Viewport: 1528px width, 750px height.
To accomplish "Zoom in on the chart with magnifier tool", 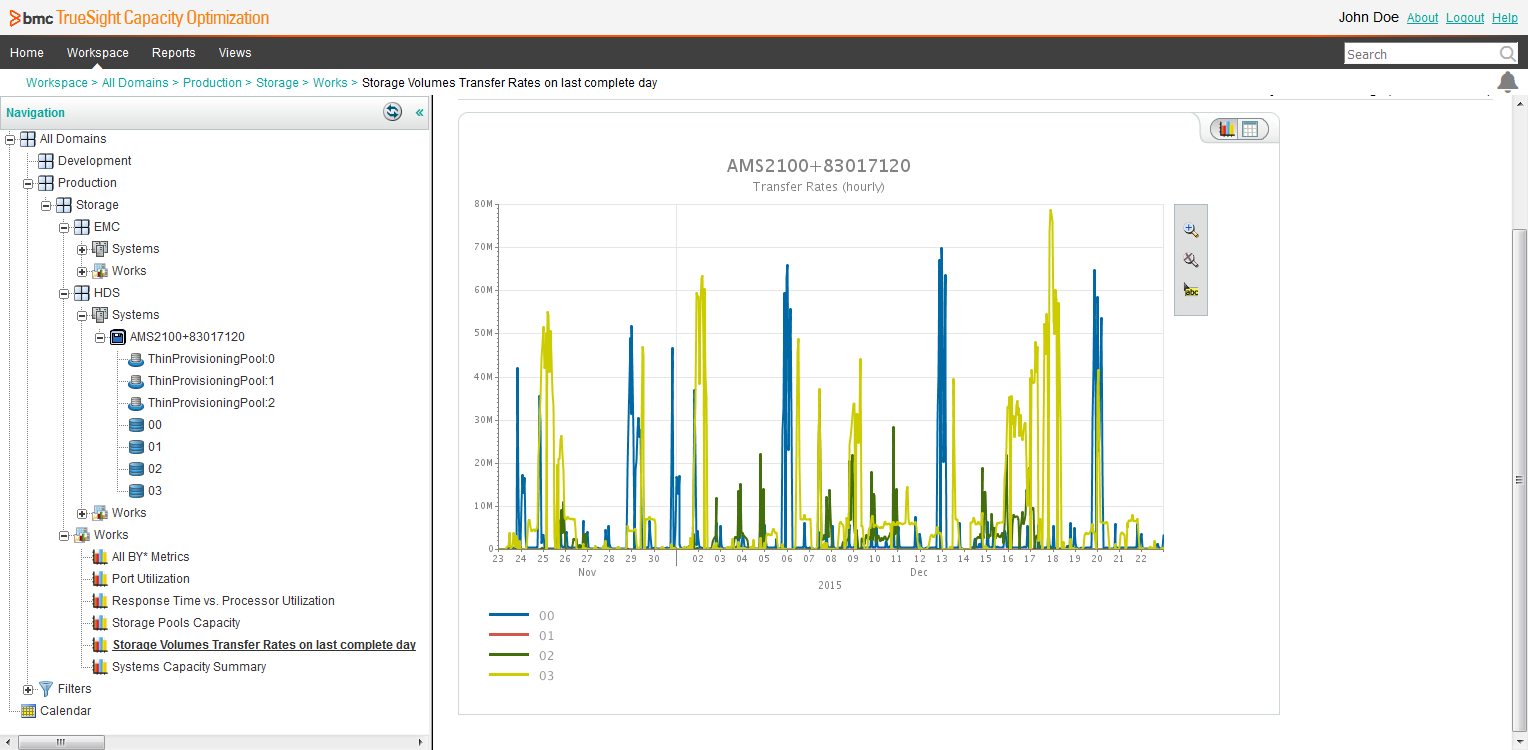I will click(1190, 229).
